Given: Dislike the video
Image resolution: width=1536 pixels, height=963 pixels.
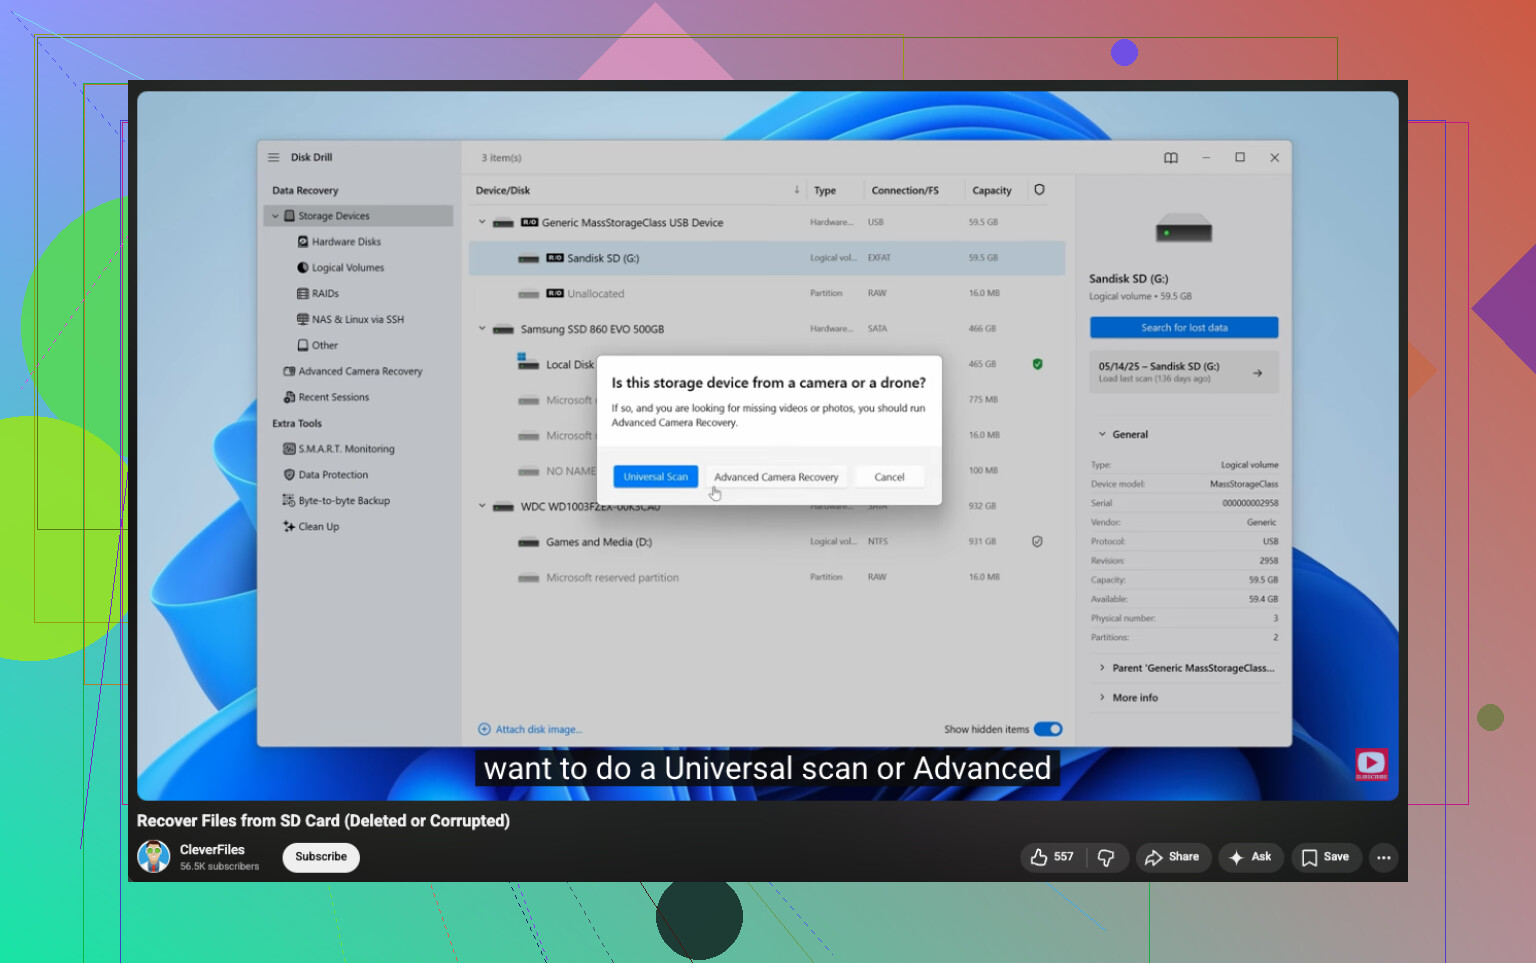Looking at the screenshot, I should pyautogui.click(x=1107, y=857).
